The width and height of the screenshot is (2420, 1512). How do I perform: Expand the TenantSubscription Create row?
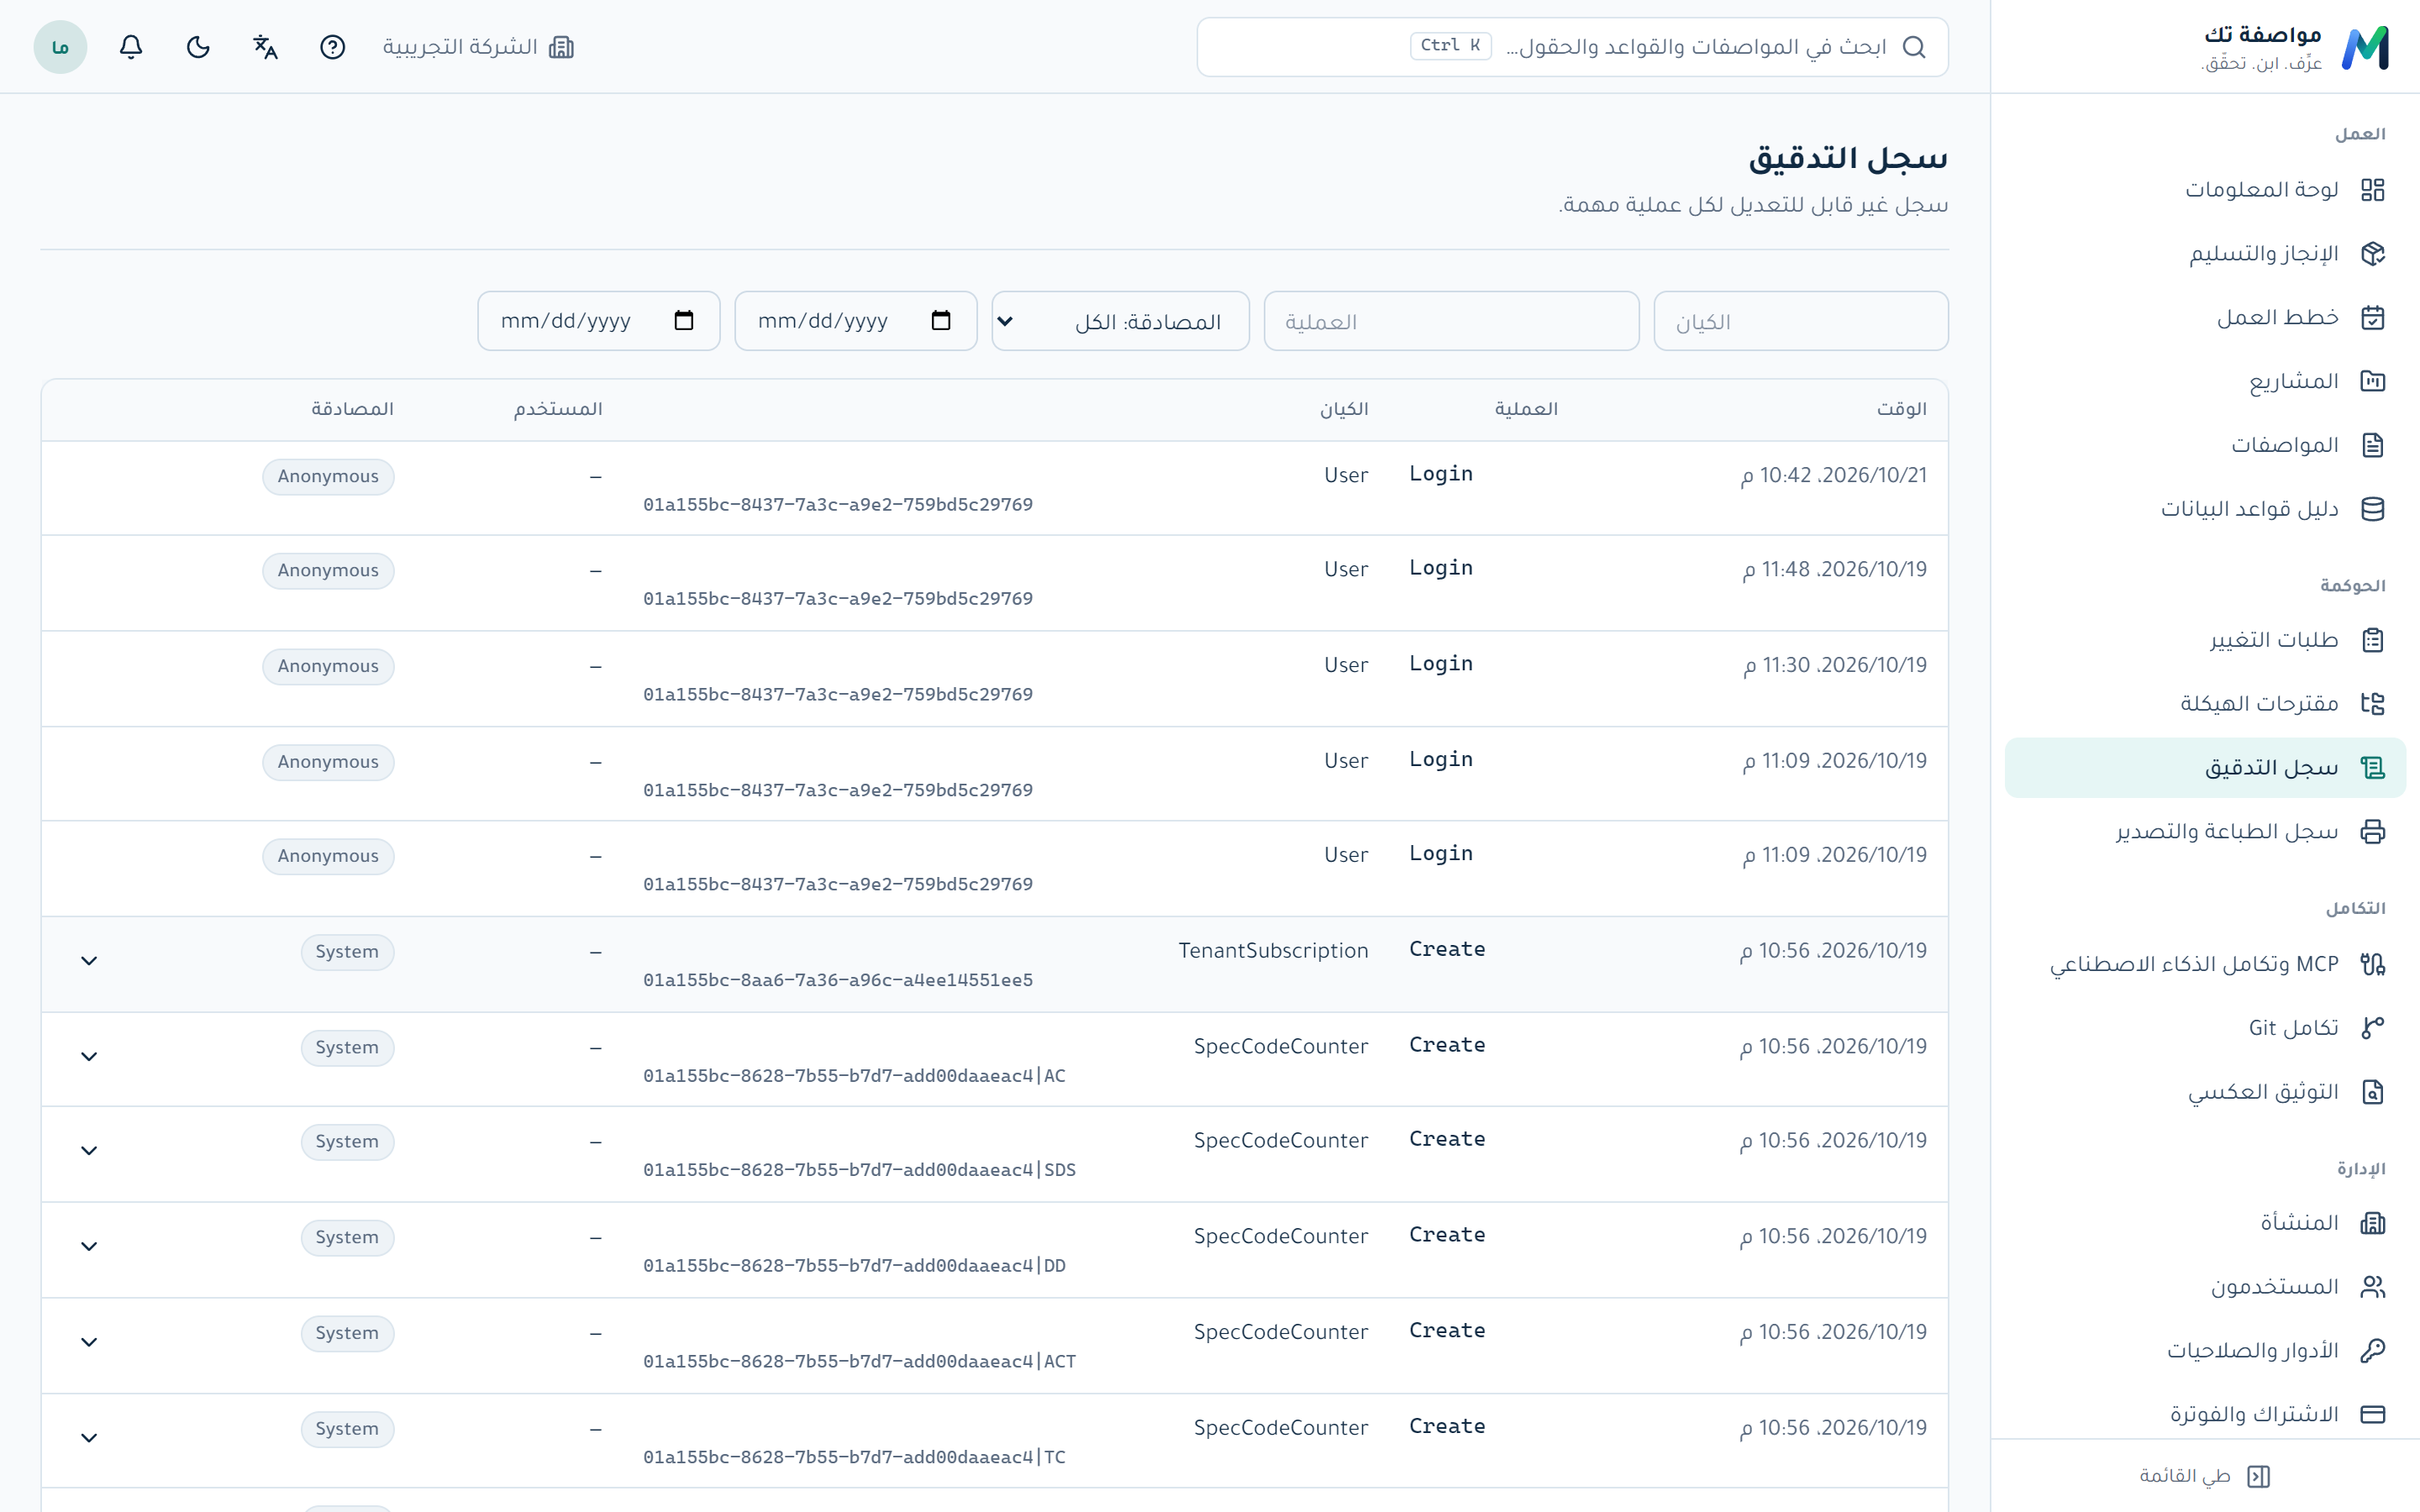(89, 962)
